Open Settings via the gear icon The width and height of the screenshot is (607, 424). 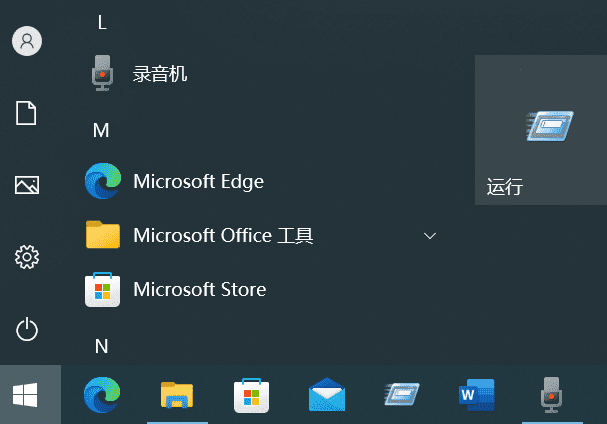[x=26, y=257]
